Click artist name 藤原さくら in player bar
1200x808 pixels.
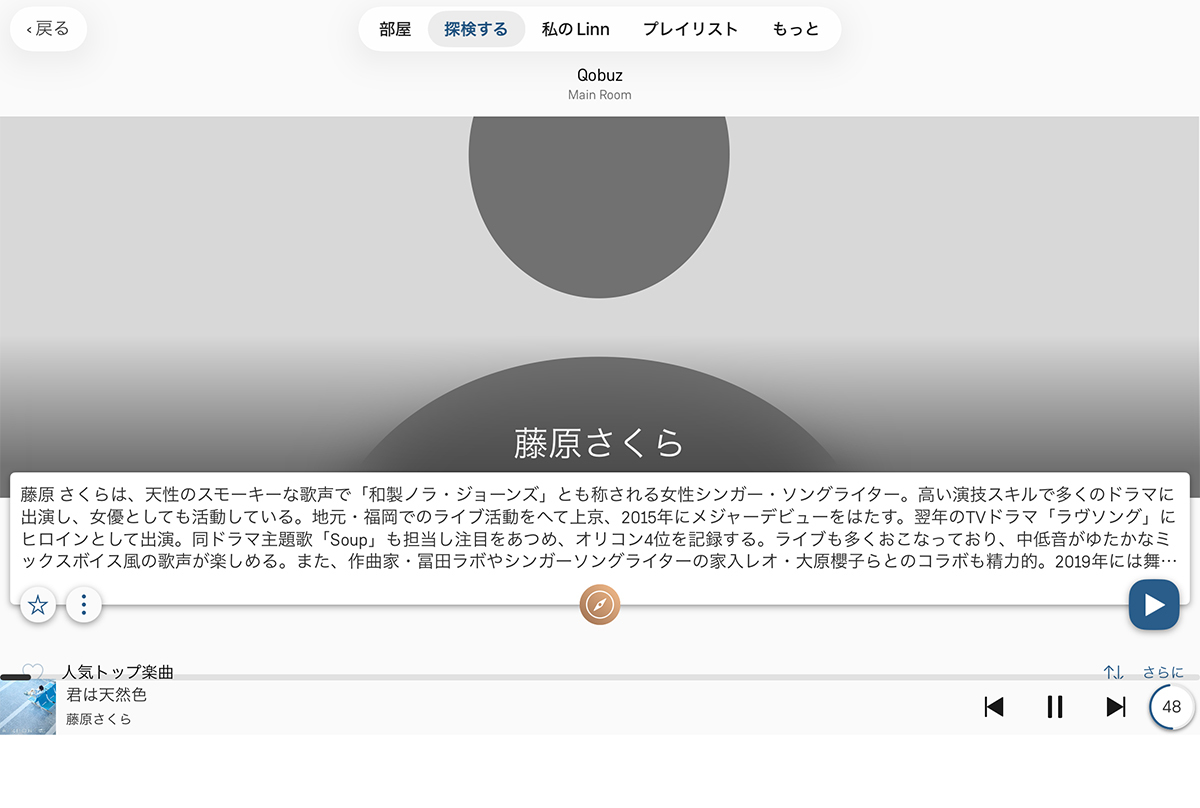pos(99,719)
